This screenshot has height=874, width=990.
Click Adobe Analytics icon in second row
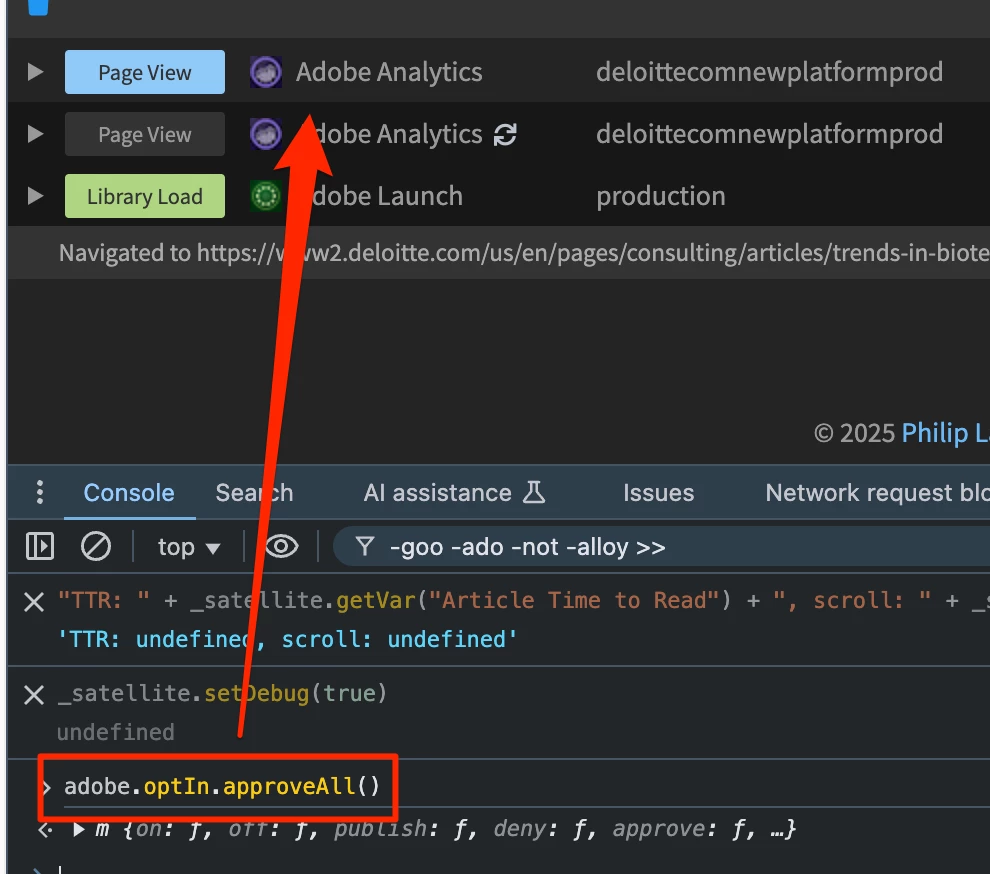(x=266, y=134)
